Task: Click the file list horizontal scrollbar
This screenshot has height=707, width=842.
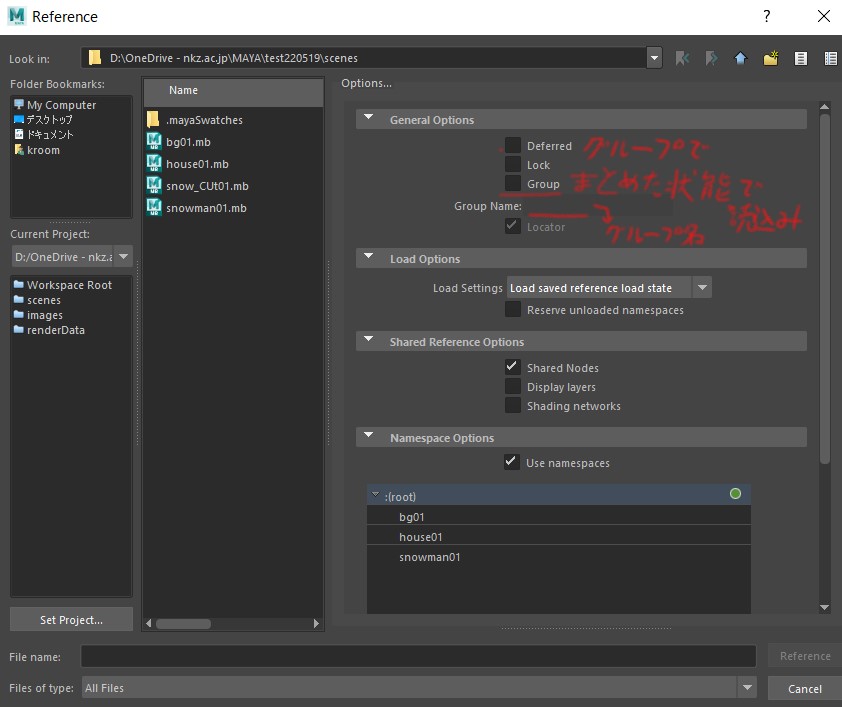Action: pyautogui.click(x=184, y=623)
